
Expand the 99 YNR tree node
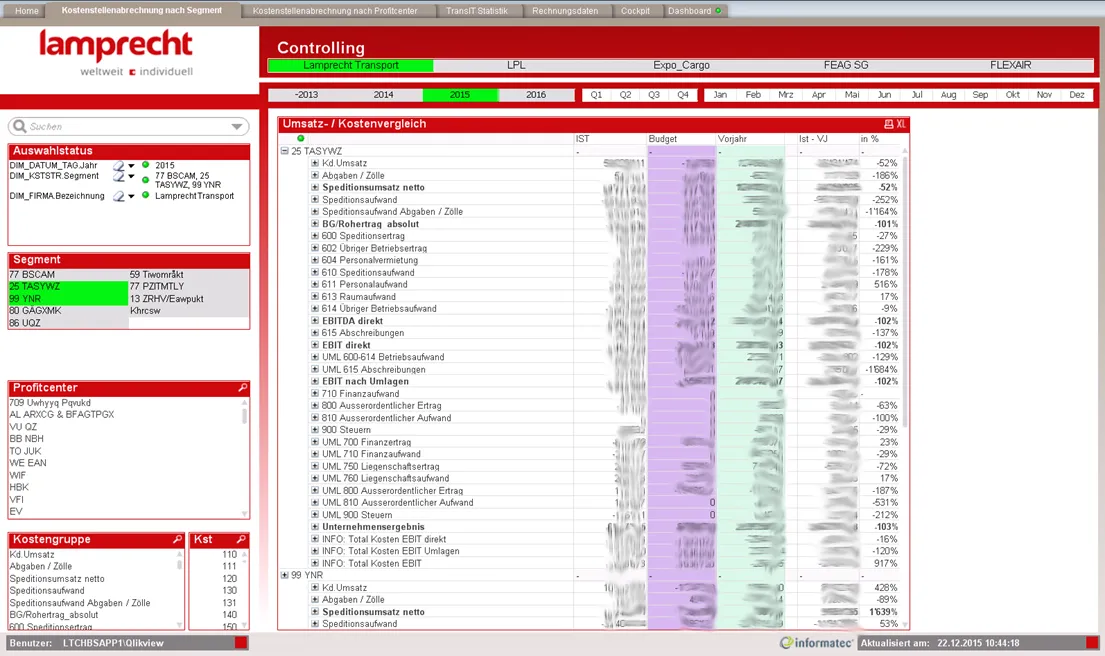click(285, 575)
